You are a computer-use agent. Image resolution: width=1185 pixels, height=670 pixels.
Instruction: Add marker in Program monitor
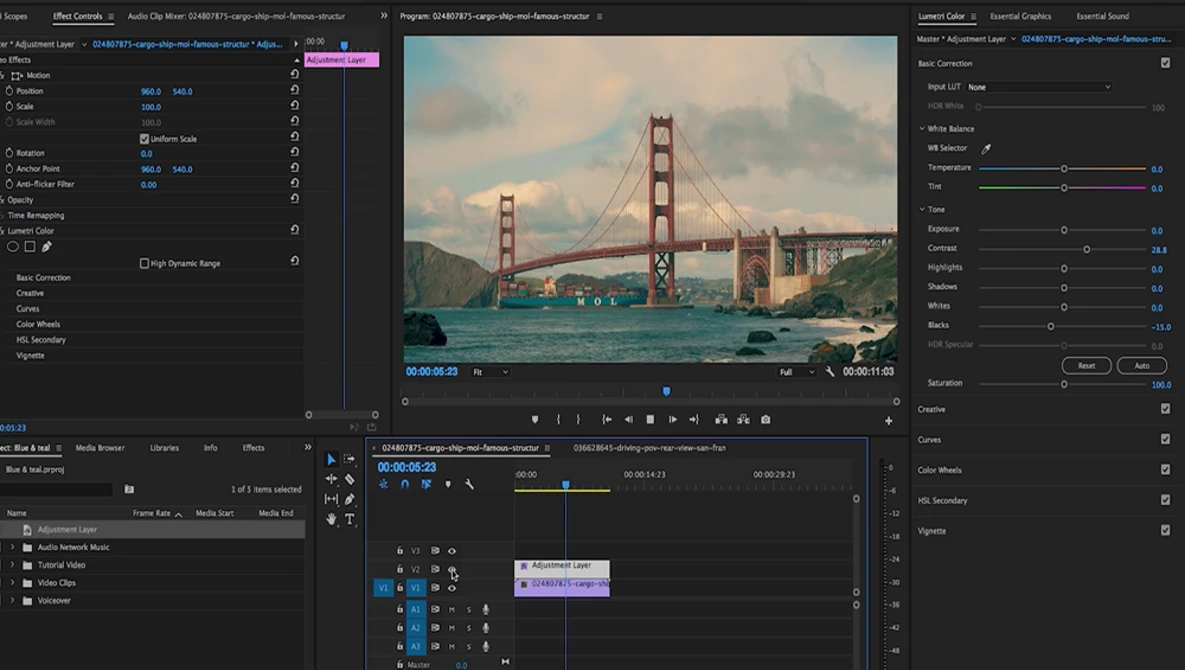(x=535, y=419)
